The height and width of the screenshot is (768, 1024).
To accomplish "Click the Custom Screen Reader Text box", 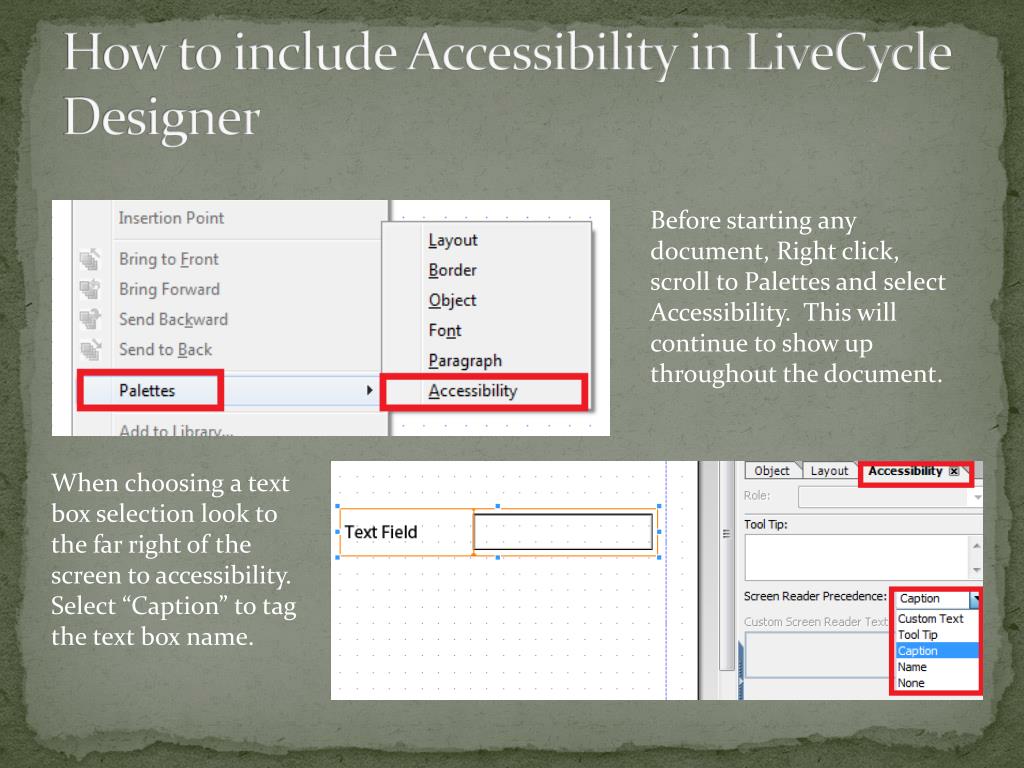I will pos(818,656).
